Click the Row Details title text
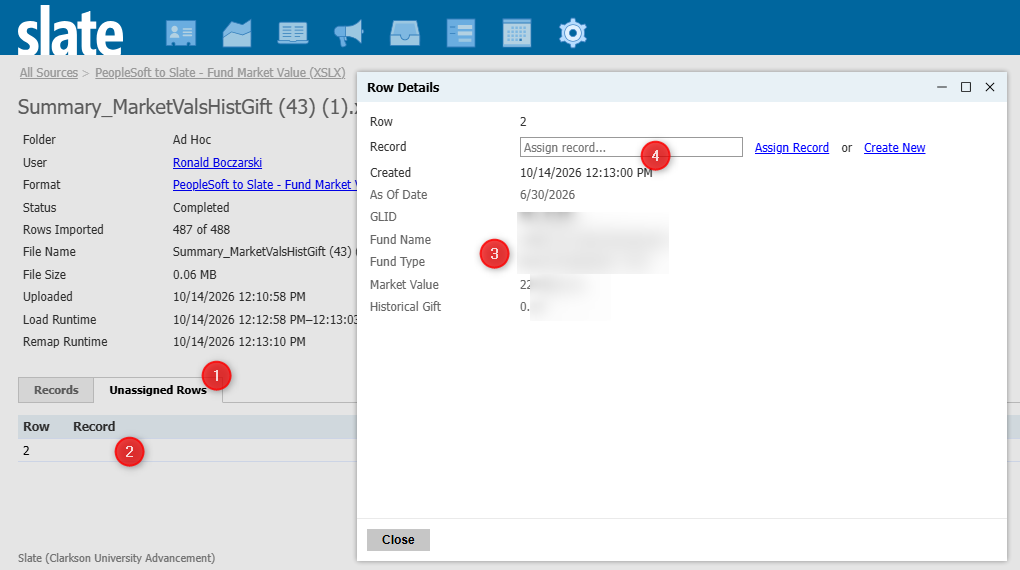 pyautogui.click(x=403, y=87)
